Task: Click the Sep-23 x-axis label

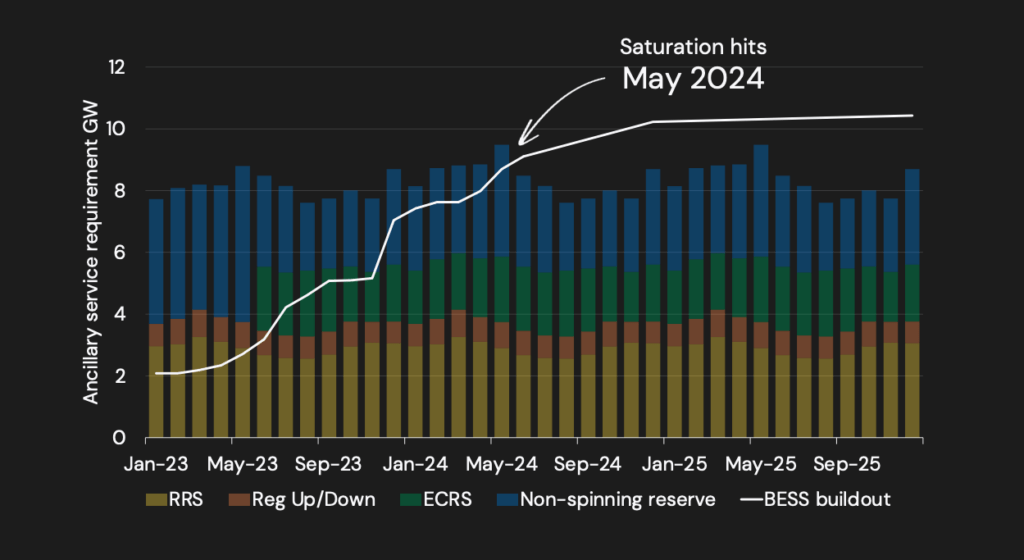Action: pos(319,464)
